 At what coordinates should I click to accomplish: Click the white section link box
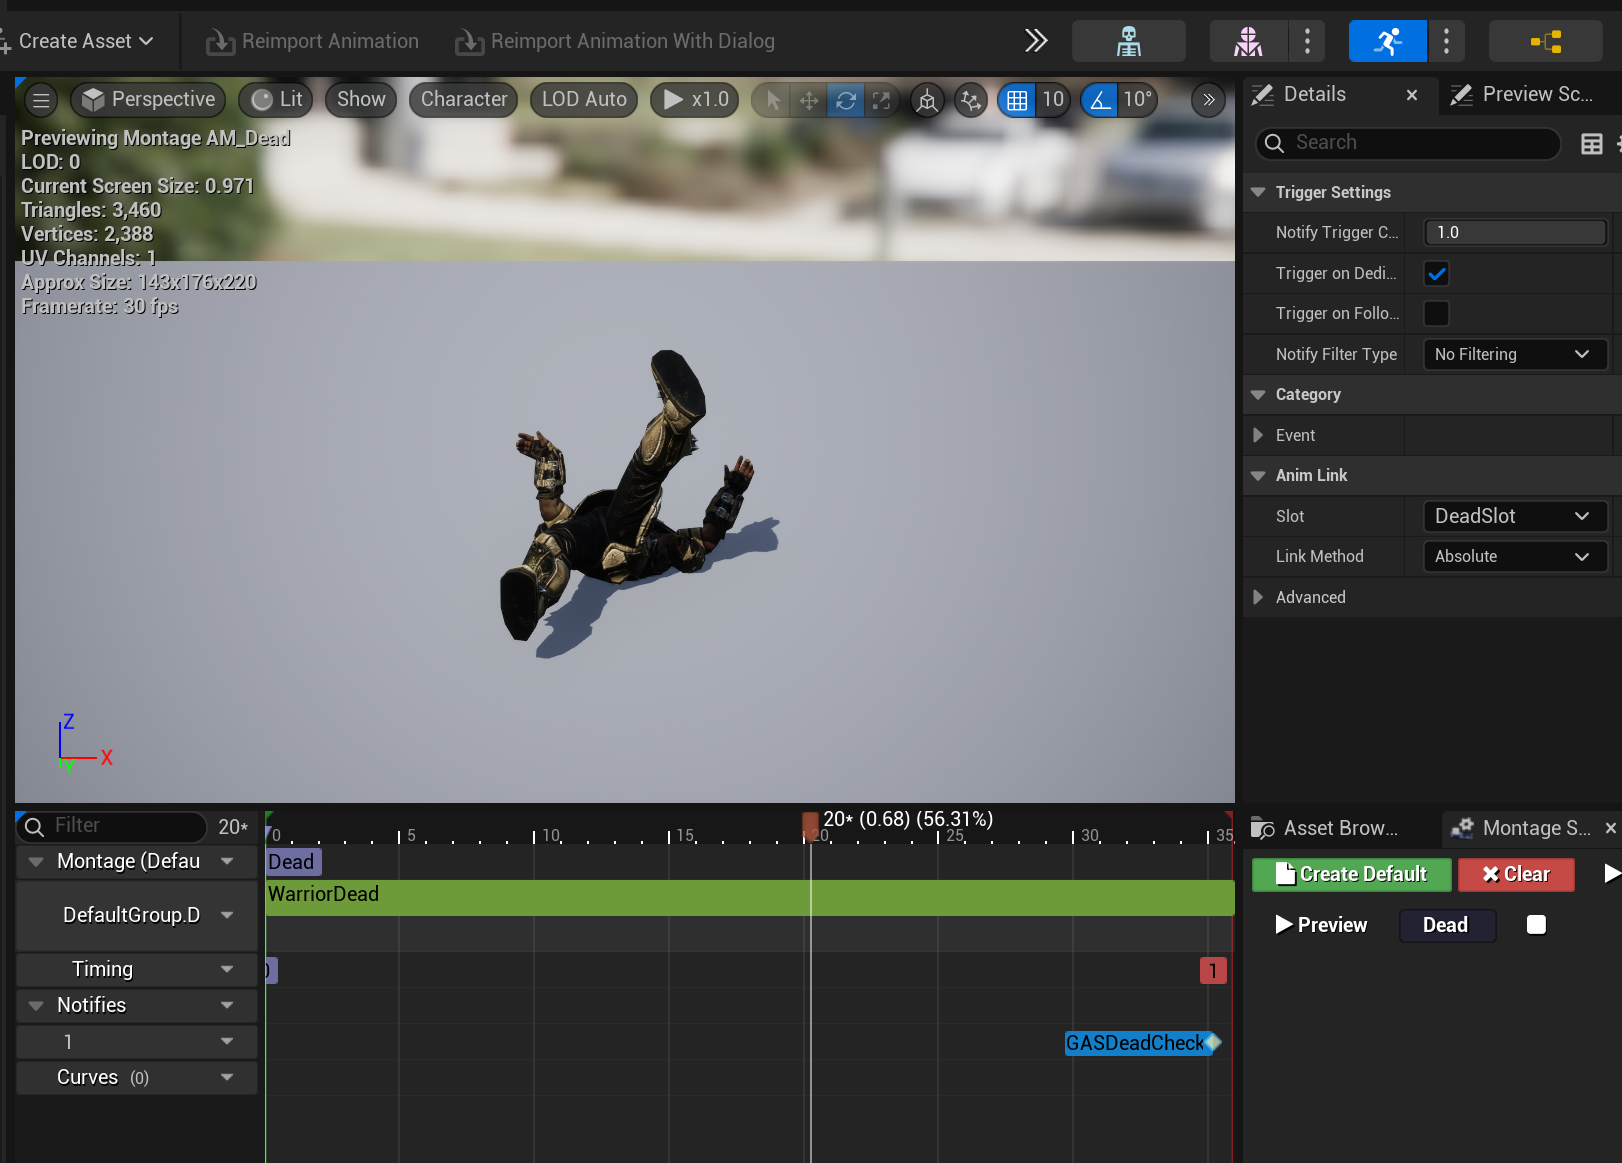click(x=1536, y=925)
